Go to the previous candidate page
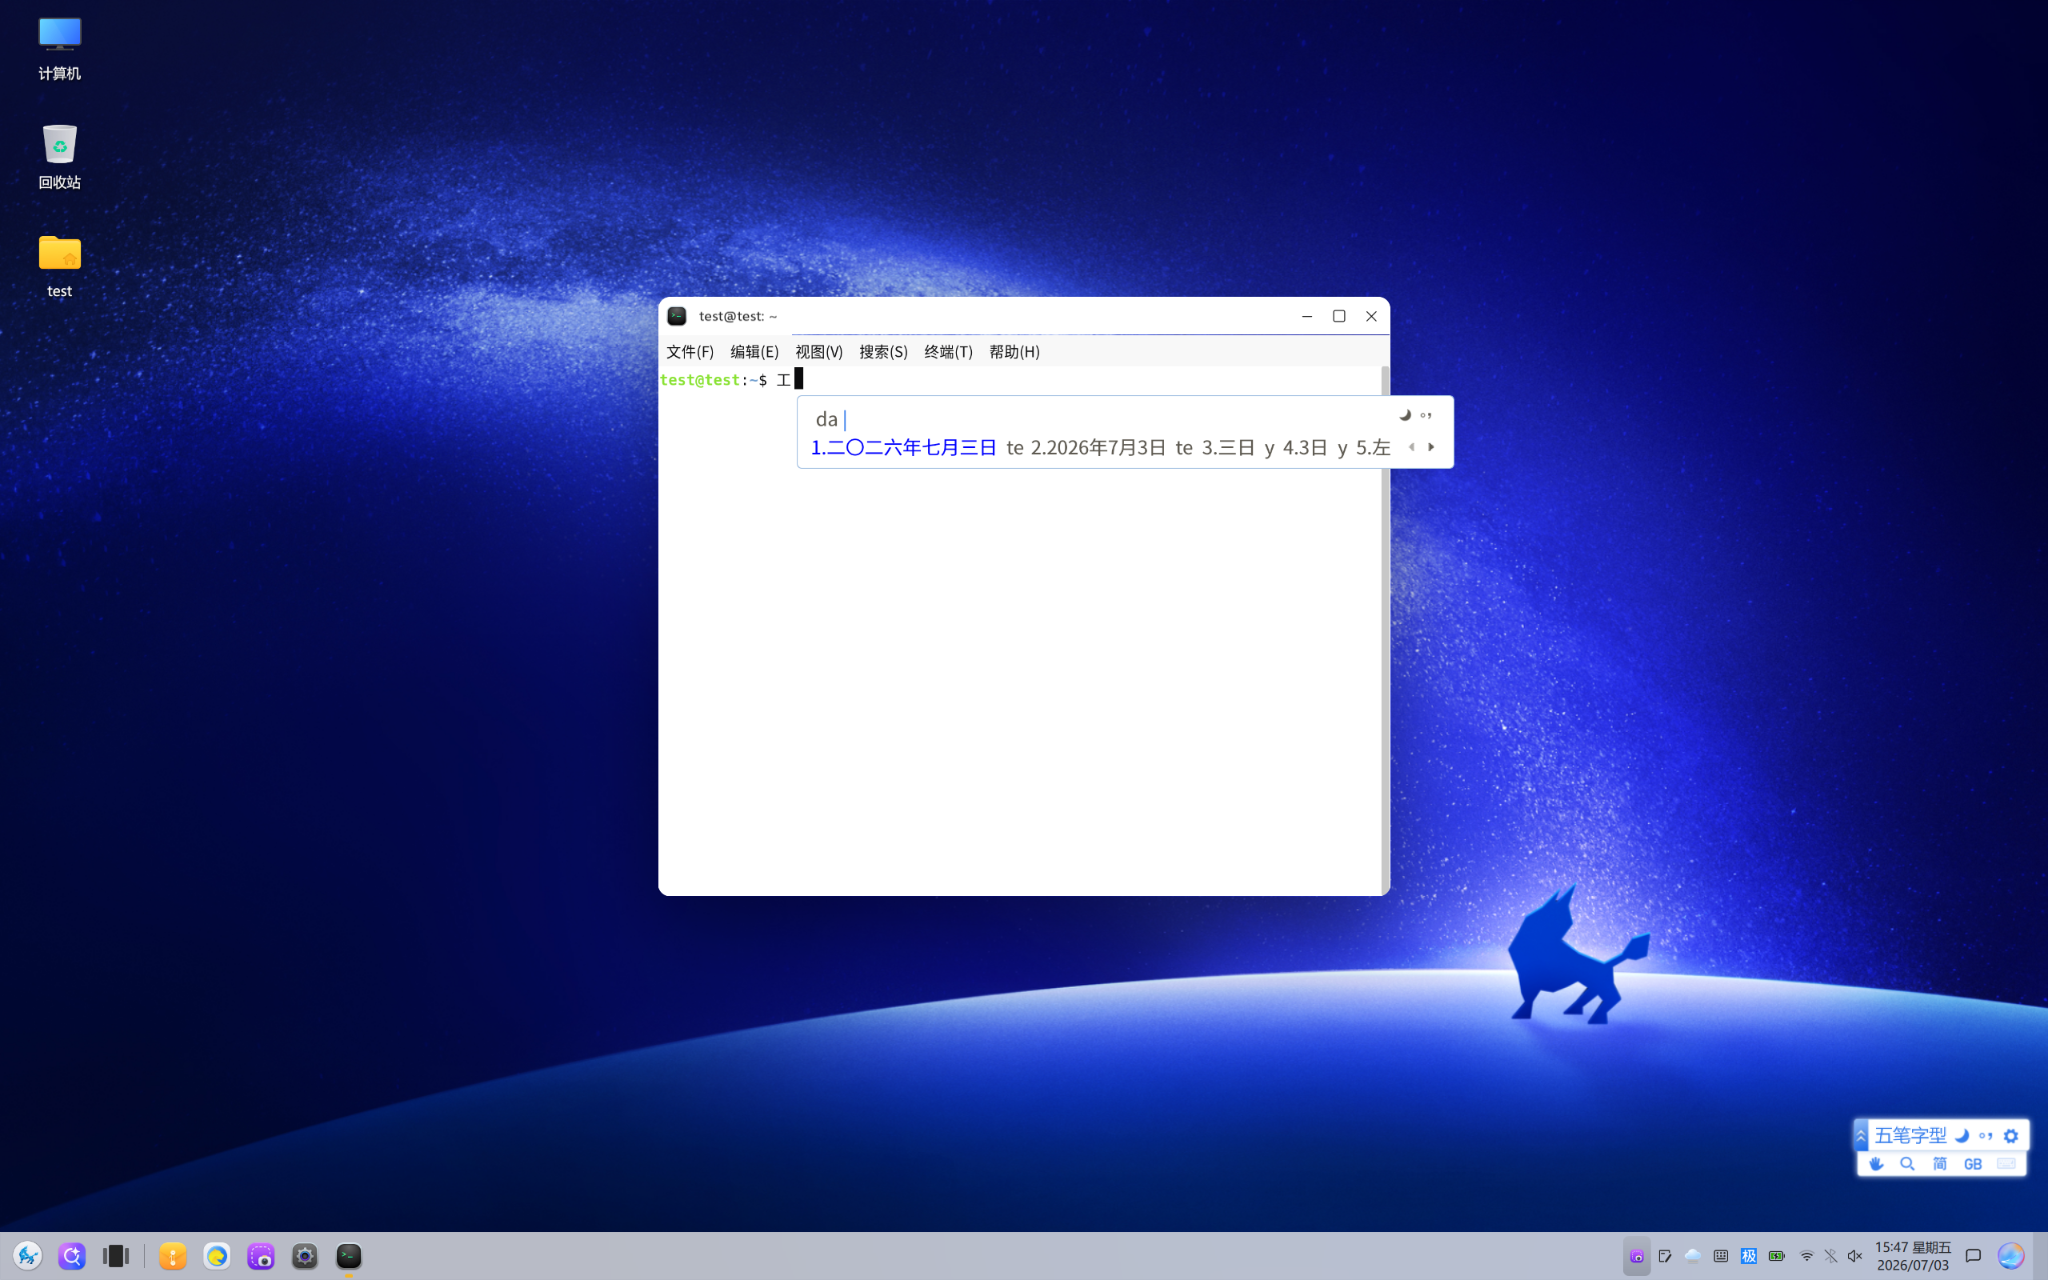The image size is (2048, 1280). coord(1411,447)
